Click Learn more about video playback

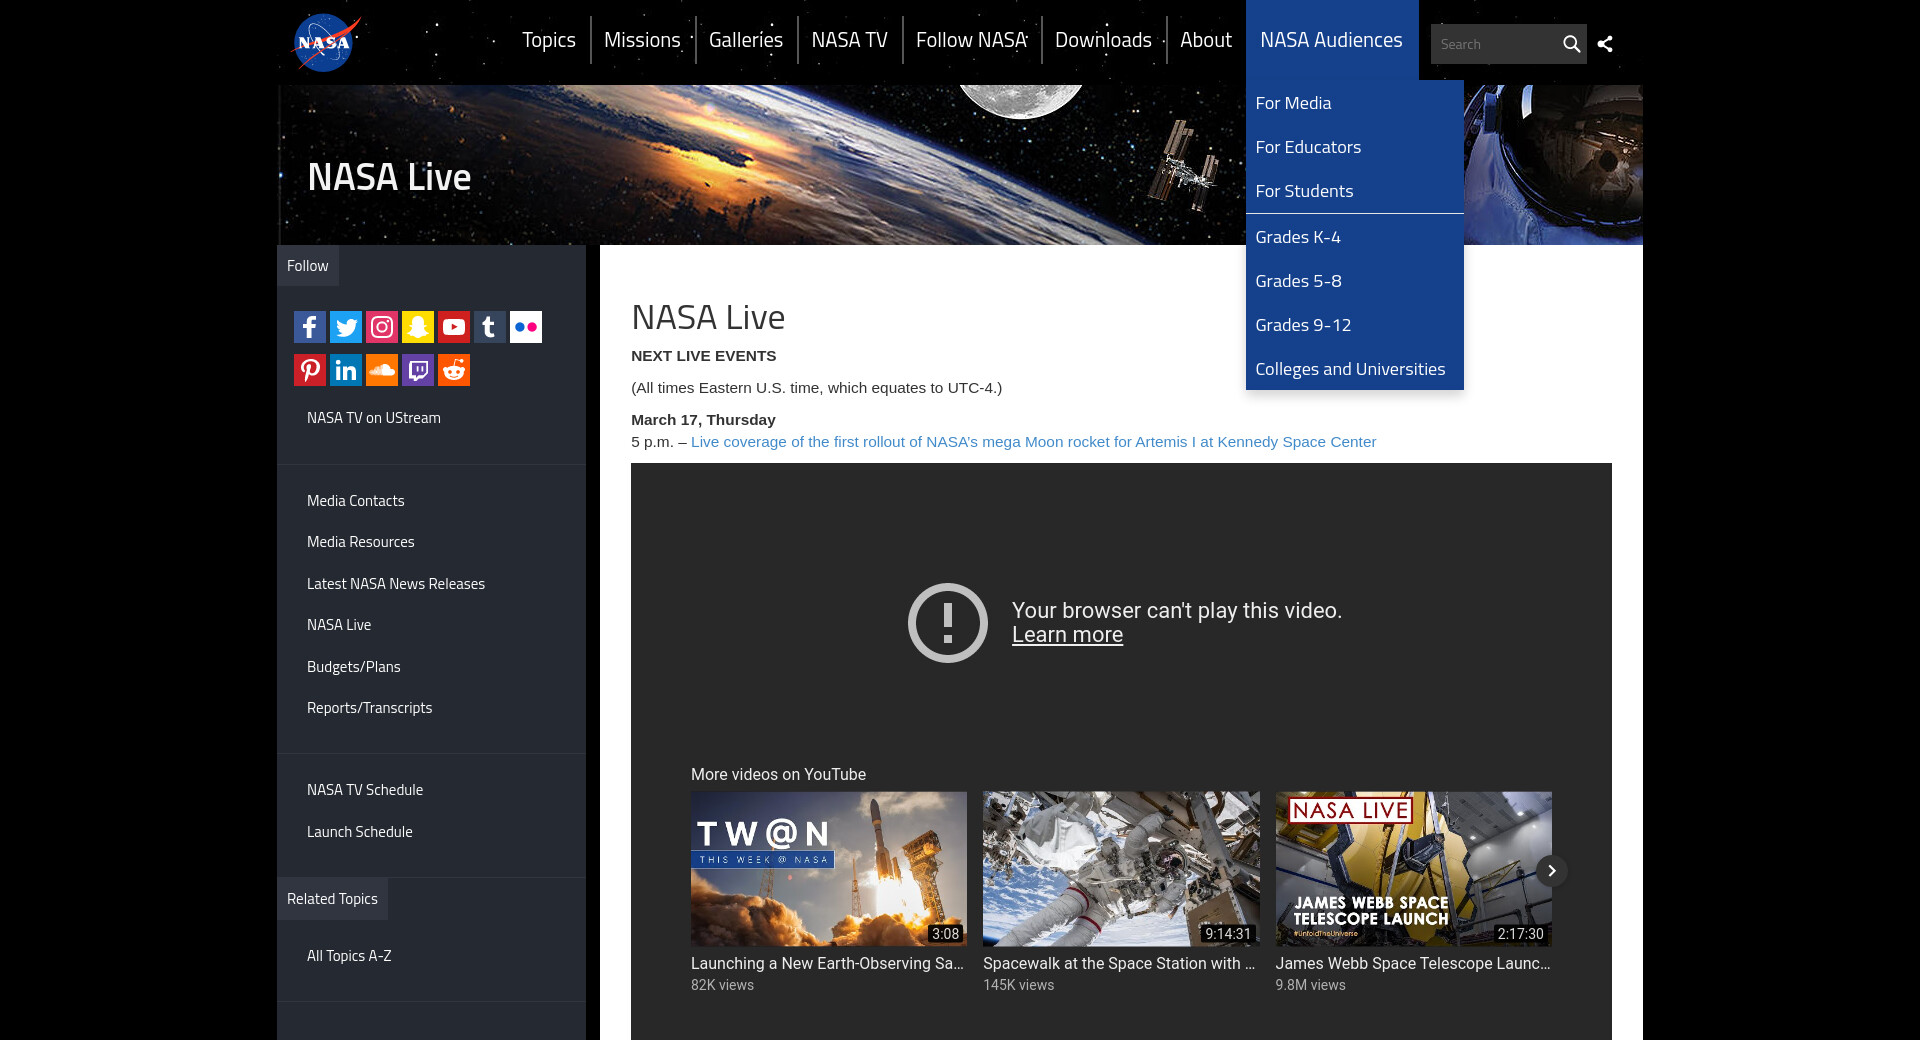(x=1067, y=635)
